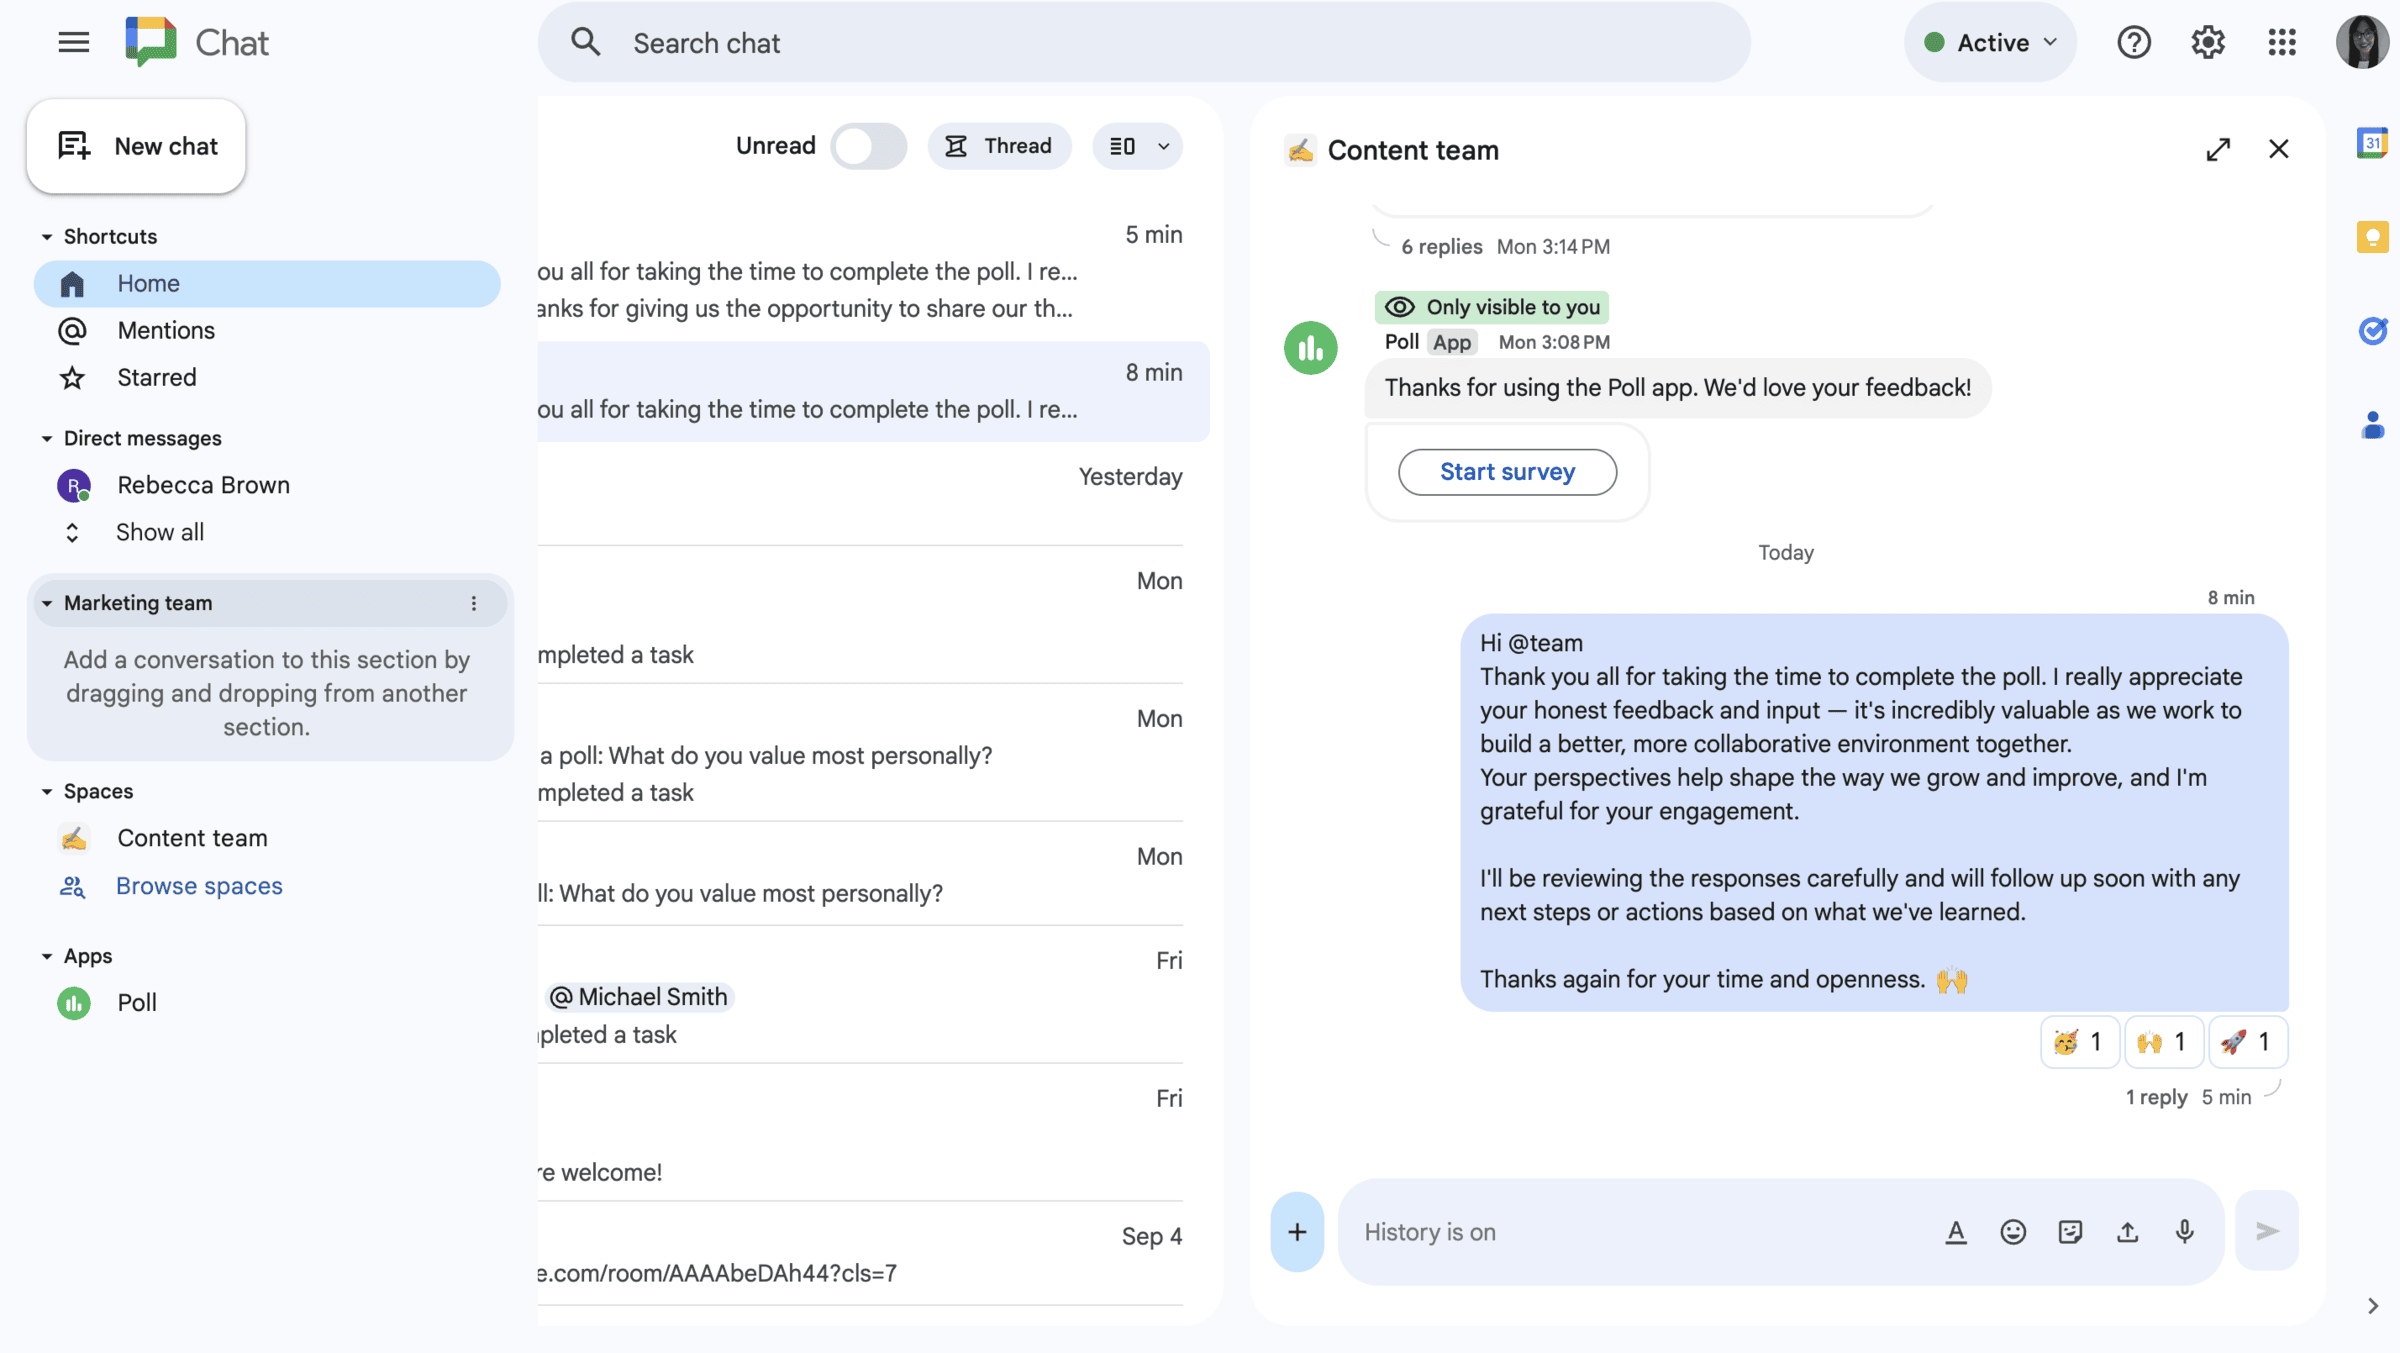Open Google Tasks from the side panel

coord(2372,331)
